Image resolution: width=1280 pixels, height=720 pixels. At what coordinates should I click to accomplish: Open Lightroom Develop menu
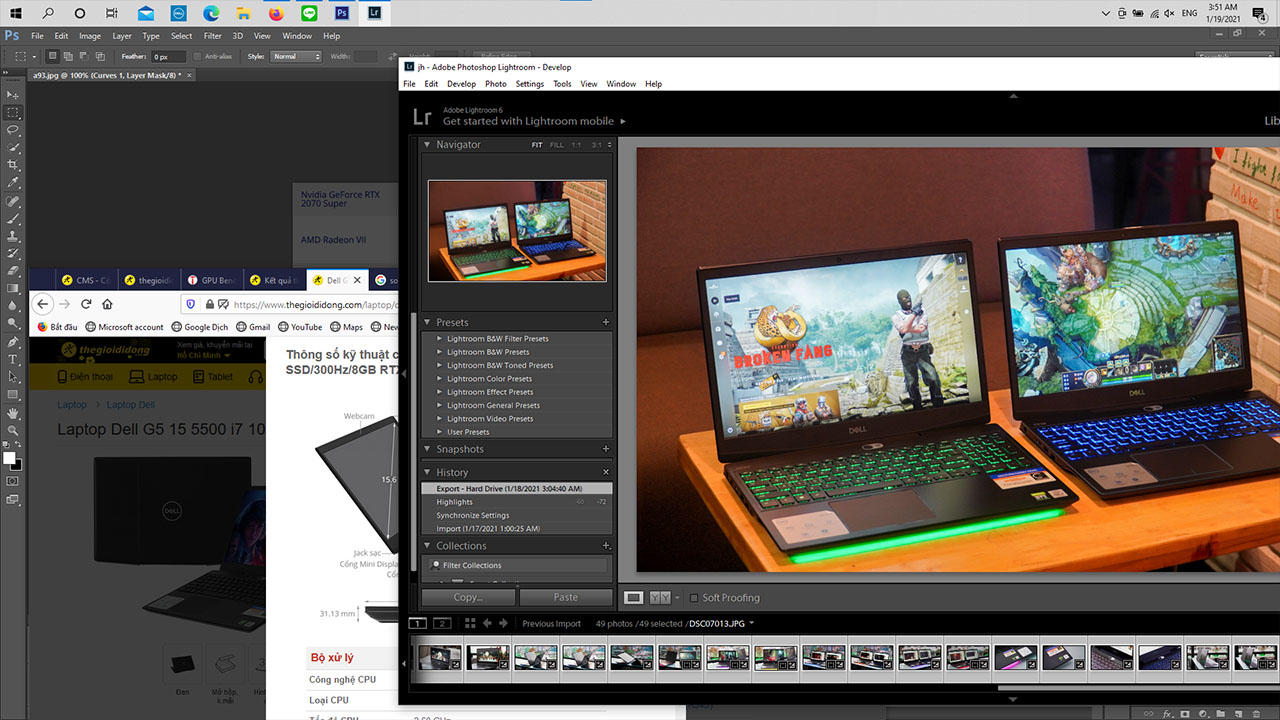click(461, 84)
